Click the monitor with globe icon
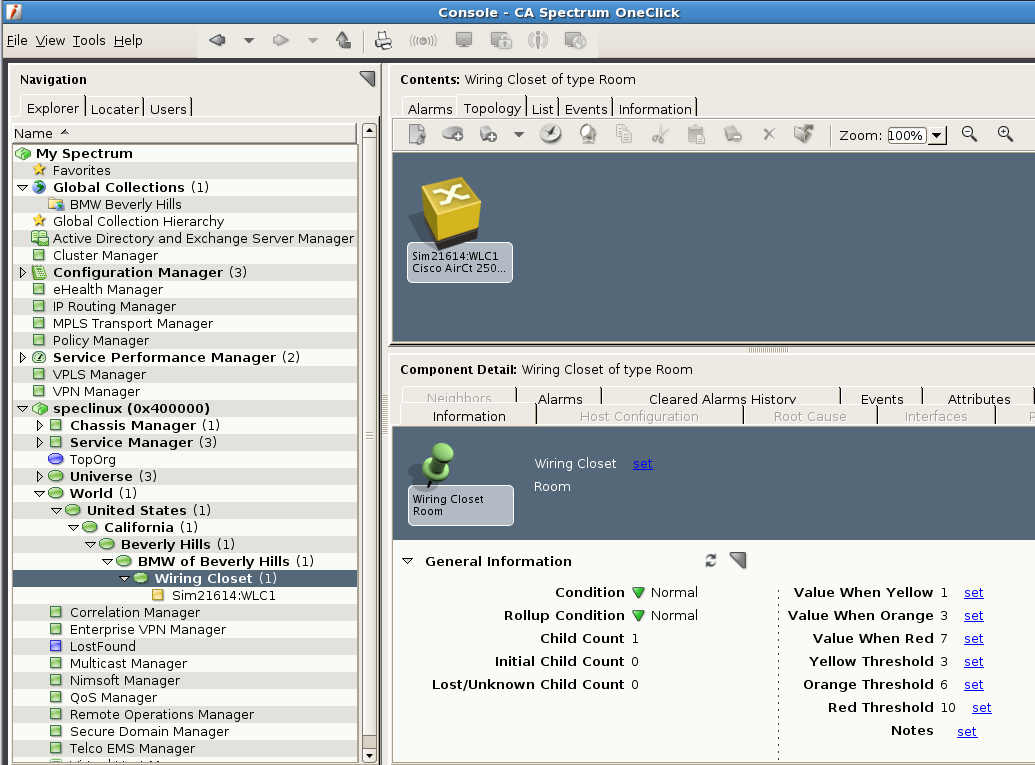 click(575, 40)
